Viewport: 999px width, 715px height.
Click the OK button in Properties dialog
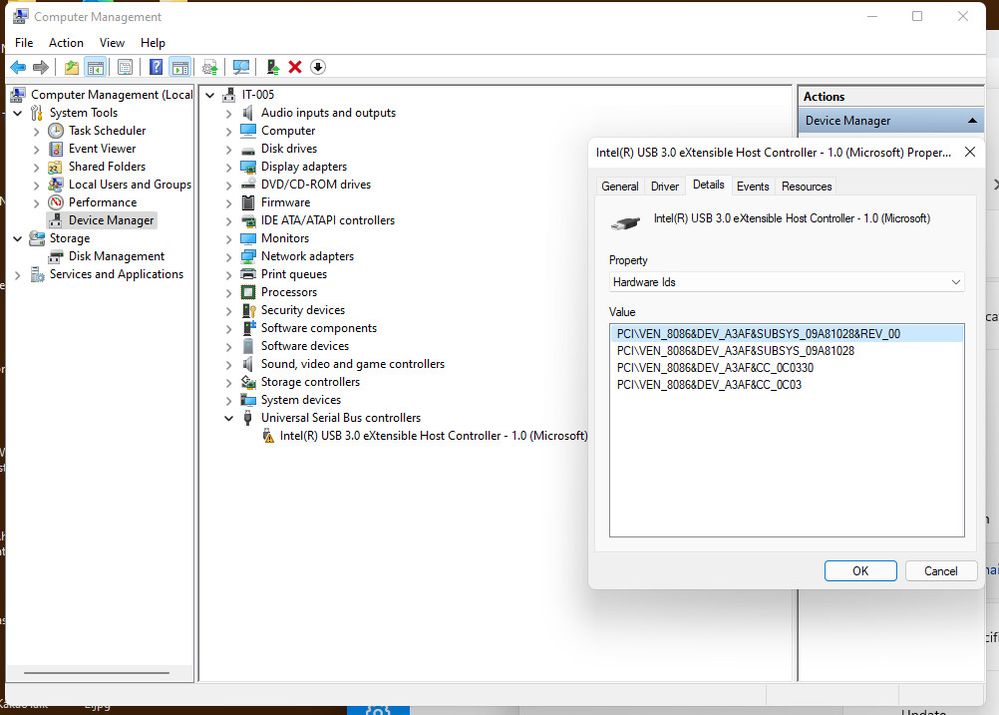[x=860, y=571]
